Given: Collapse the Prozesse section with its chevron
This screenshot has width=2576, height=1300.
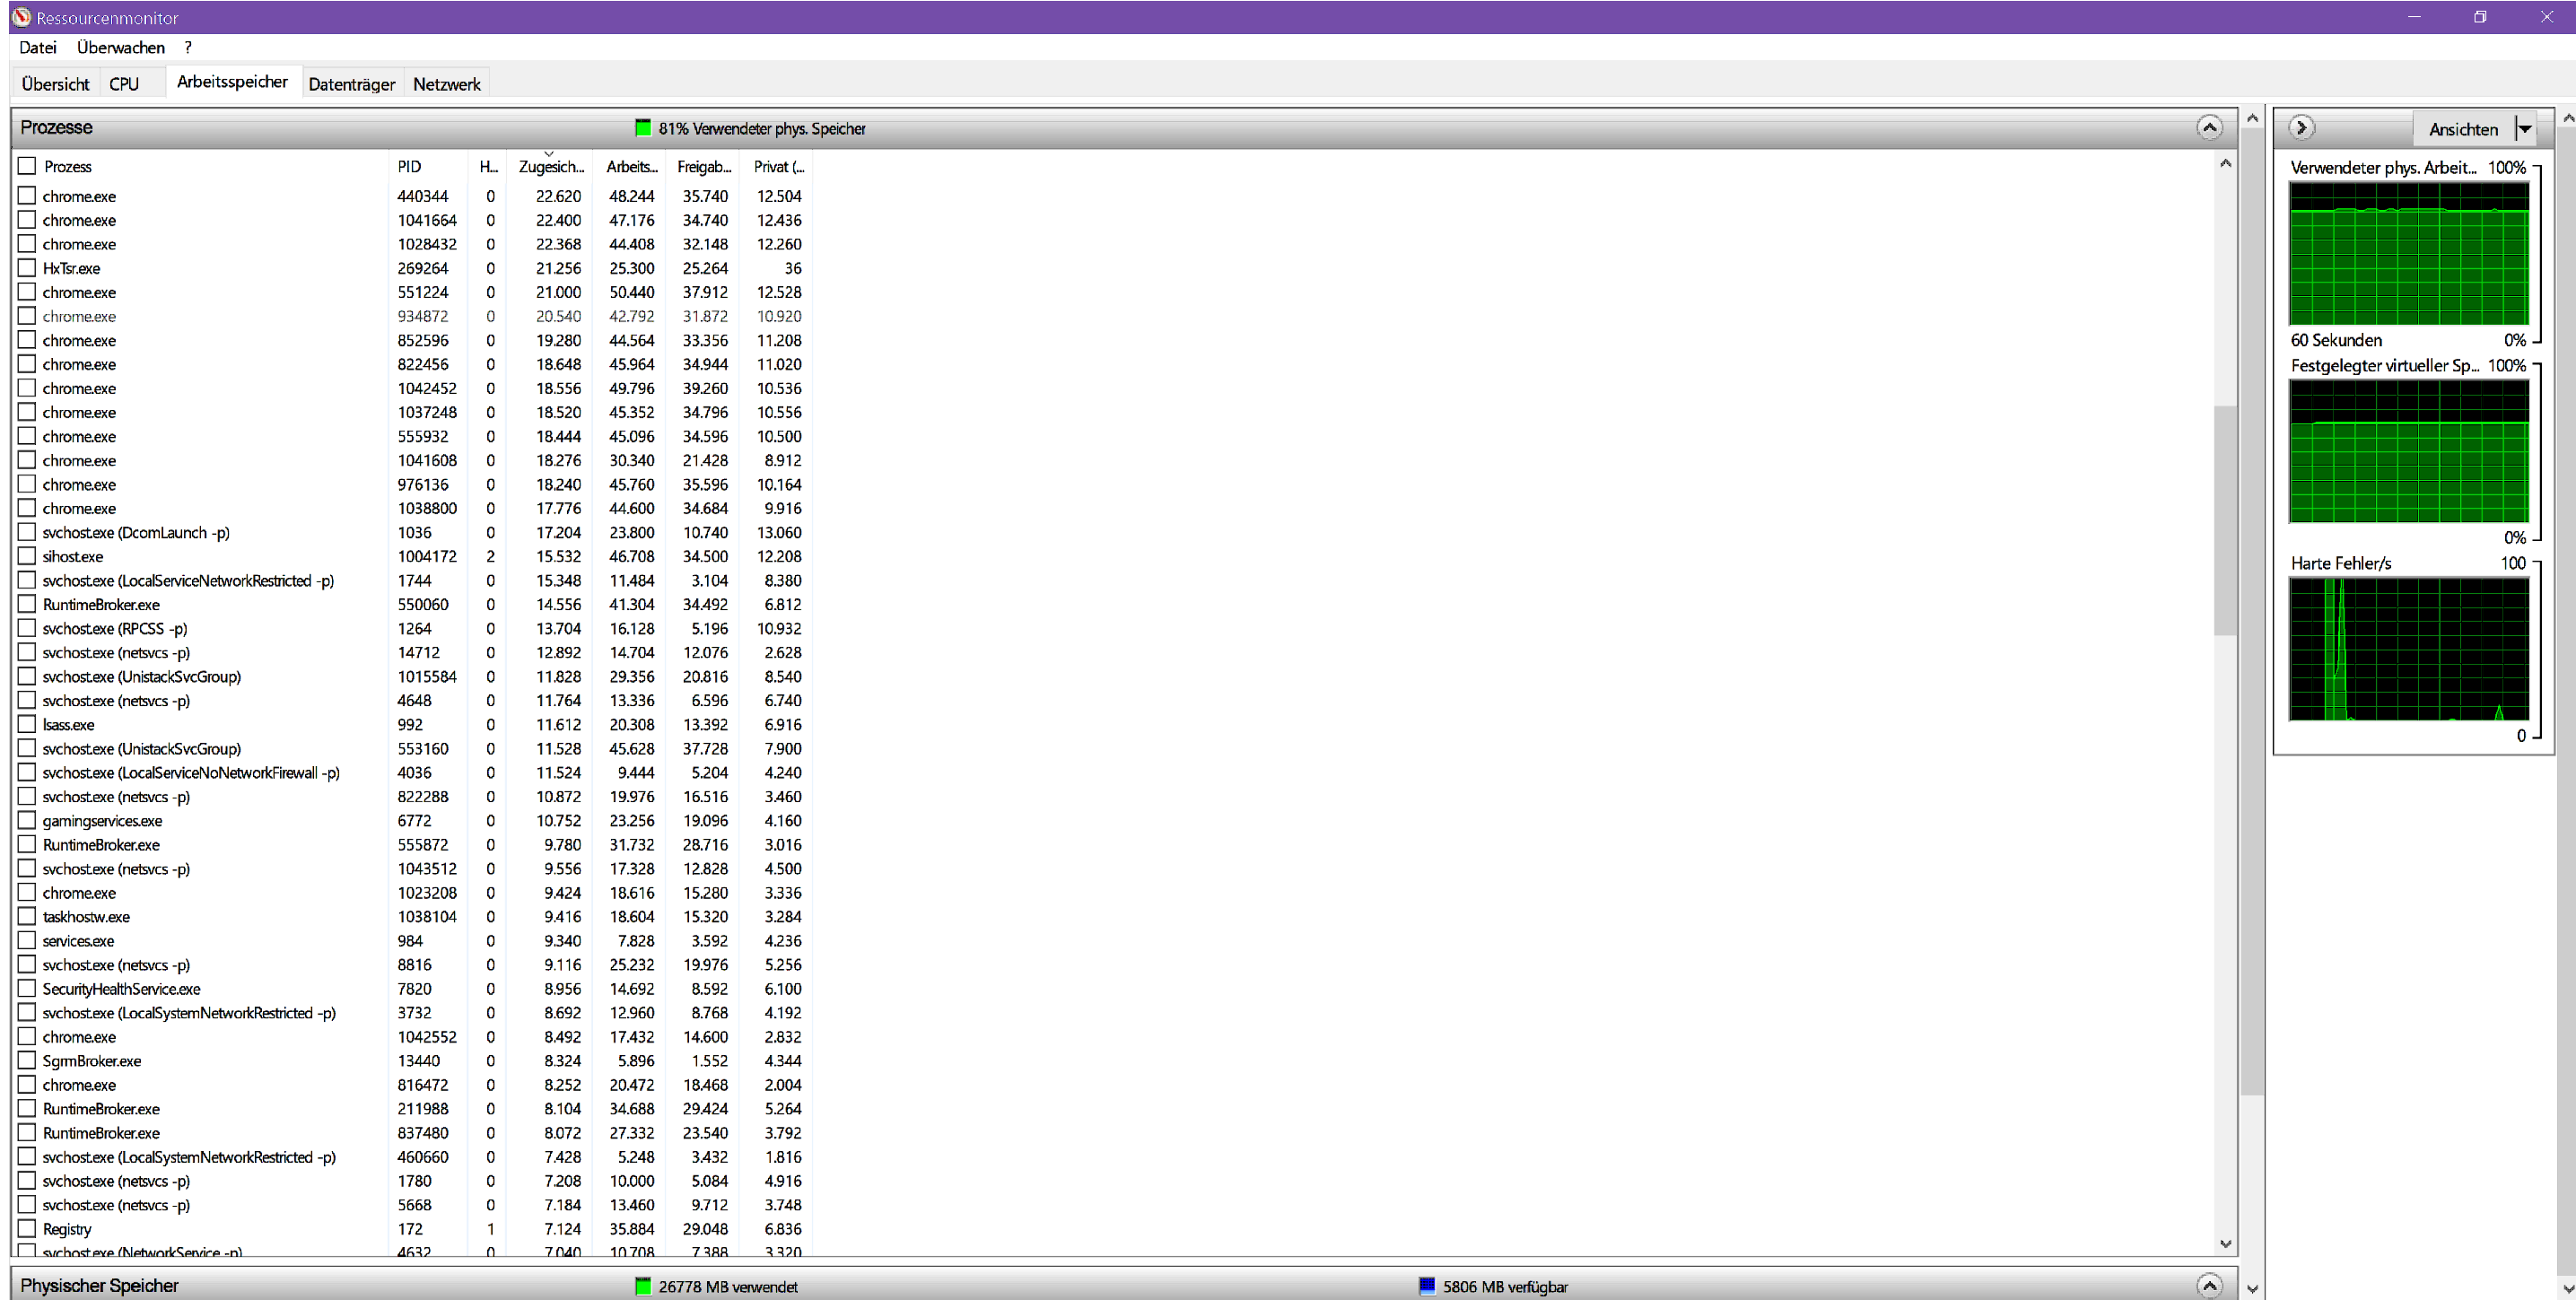Looking at the screenshot, I should coord(2209,127).
